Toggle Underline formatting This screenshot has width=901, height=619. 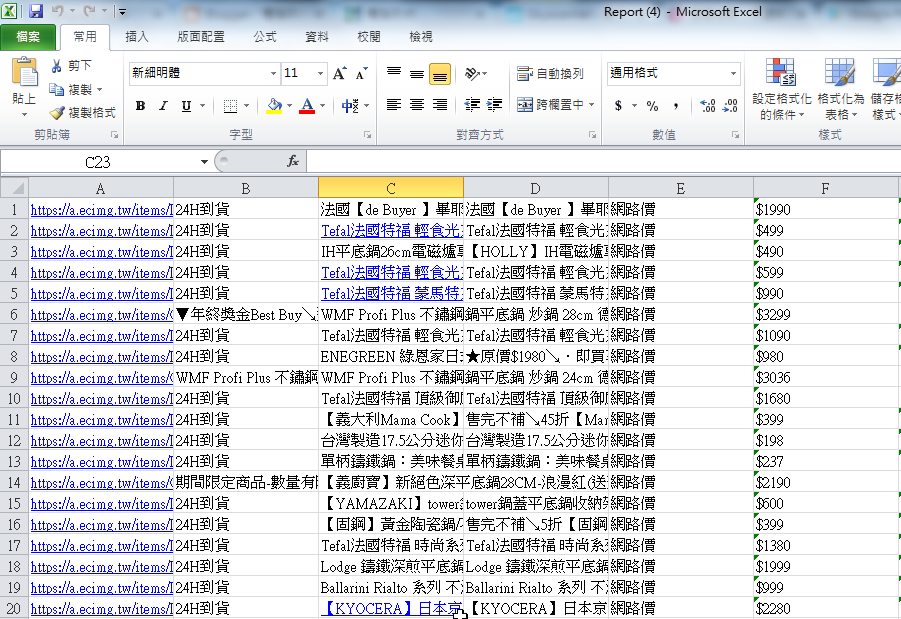click(186, 106)
